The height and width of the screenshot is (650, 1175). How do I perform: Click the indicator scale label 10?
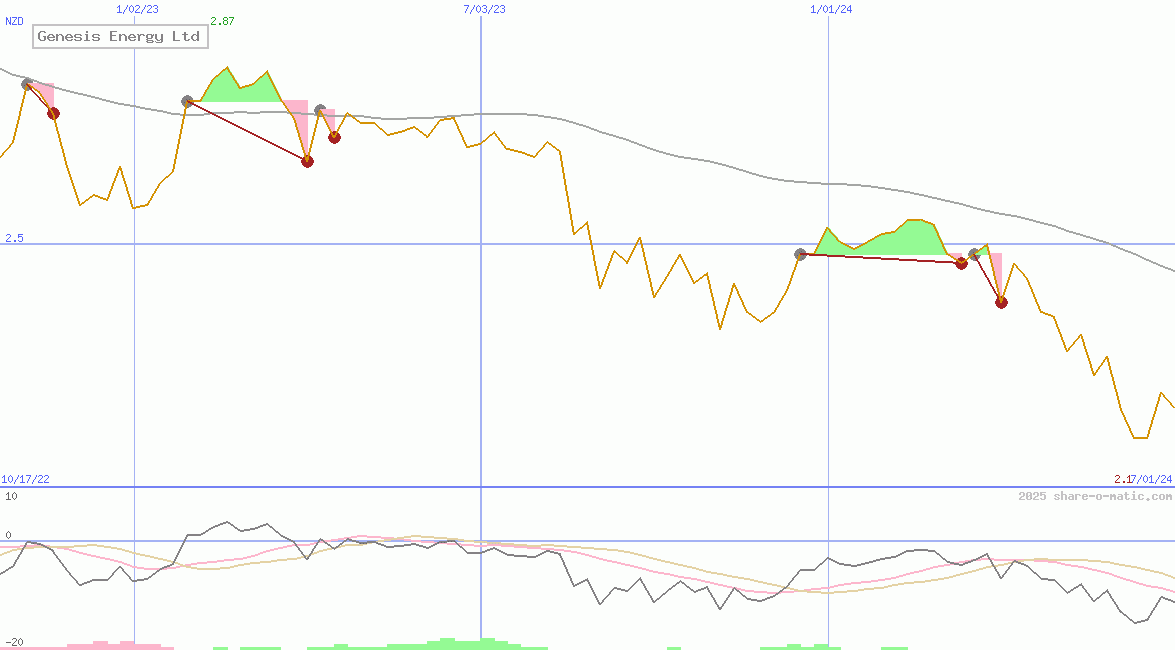11,496
